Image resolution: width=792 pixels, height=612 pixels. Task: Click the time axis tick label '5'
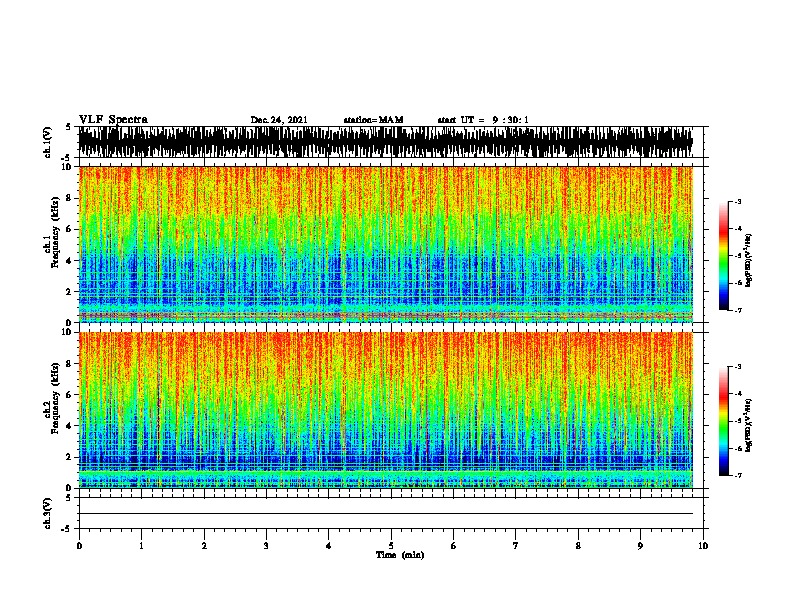[x=391, y=546]
